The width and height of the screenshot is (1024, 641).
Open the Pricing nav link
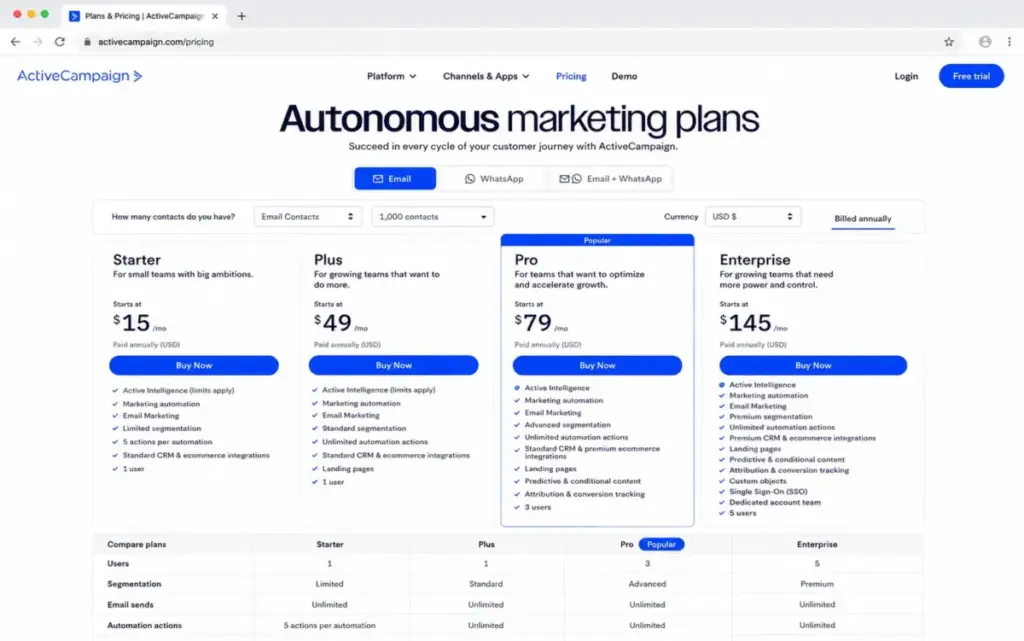(571, 76)
